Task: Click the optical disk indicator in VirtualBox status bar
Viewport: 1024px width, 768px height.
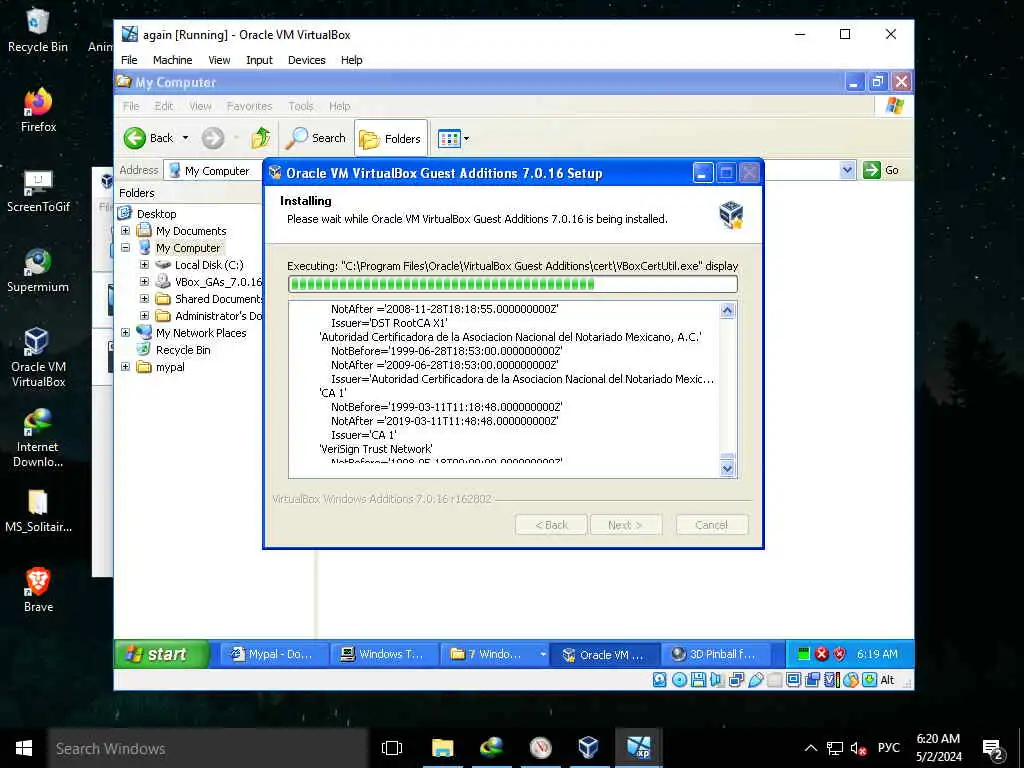Action: 679,680
